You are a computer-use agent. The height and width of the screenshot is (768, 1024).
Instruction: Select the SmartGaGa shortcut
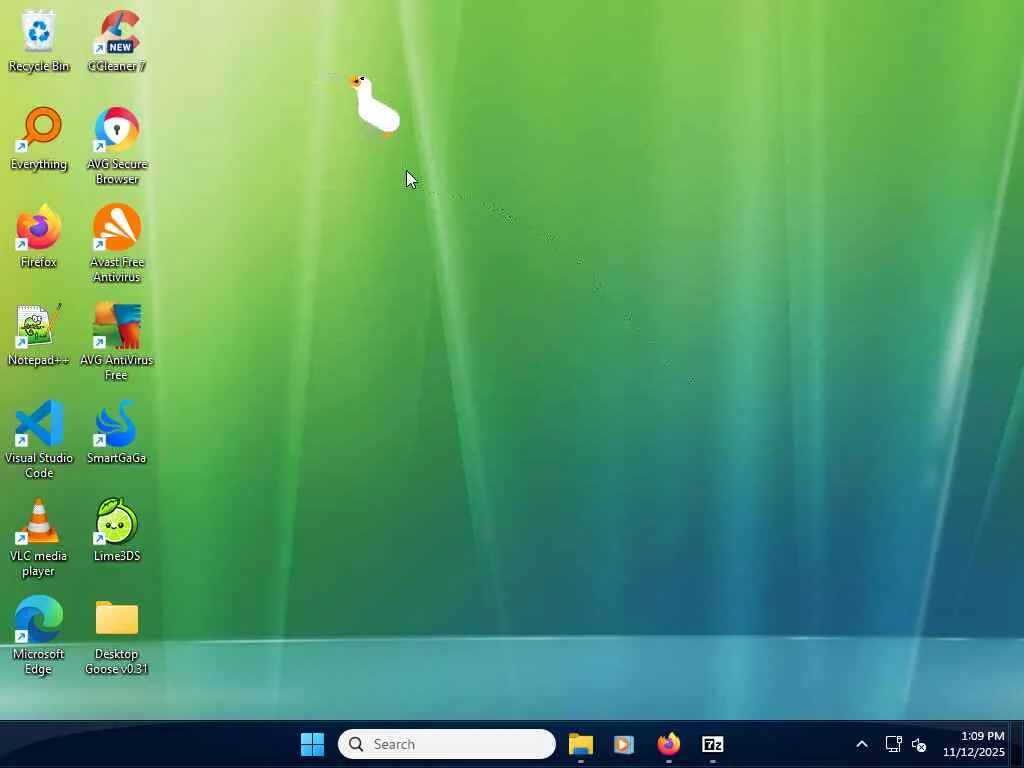[117, 432]
